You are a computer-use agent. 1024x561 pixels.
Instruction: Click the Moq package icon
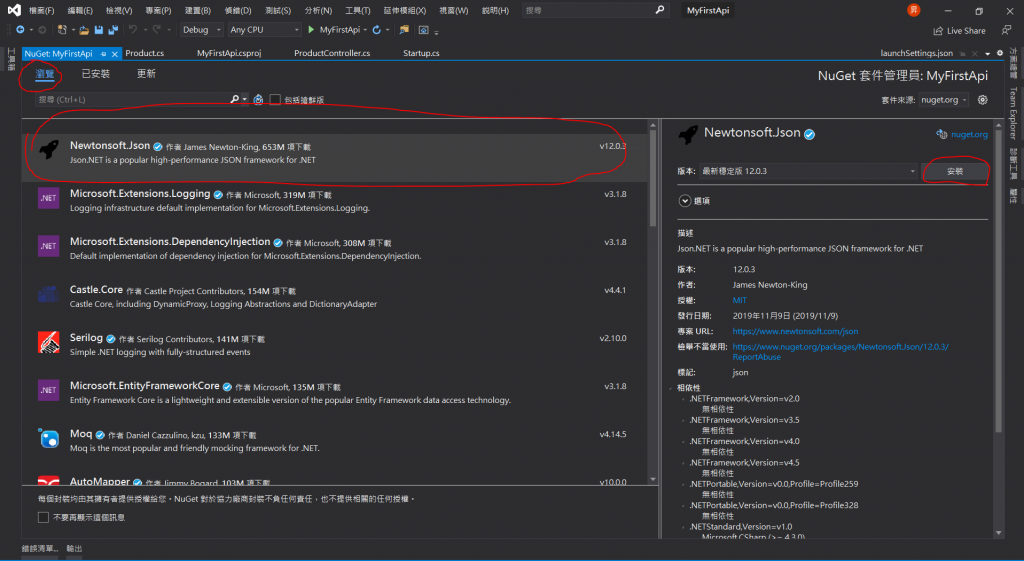49,438
